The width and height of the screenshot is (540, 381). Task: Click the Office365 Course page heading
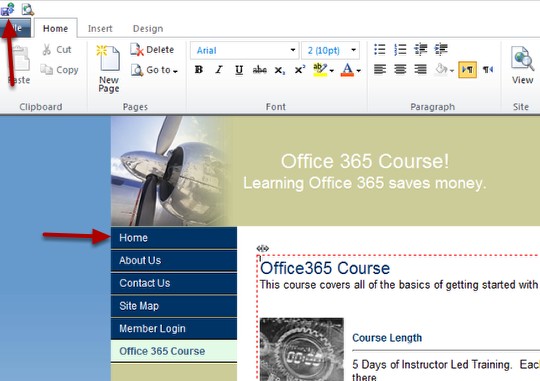(x=325, y=268)
